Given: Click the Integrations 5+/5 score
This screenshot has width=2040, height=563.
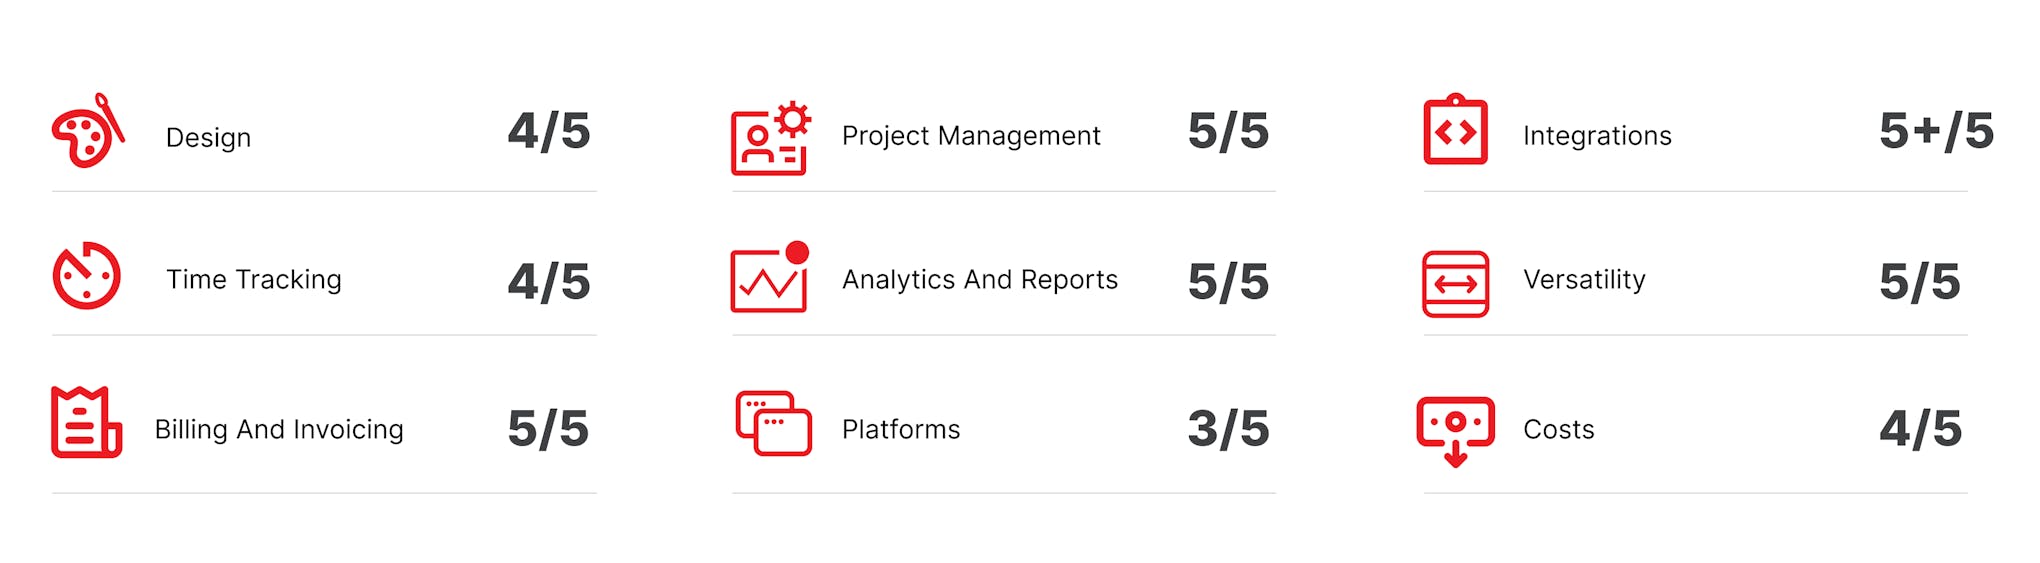Looking at the screenshot, I should pyautogui.click(x=1937, y=131).
